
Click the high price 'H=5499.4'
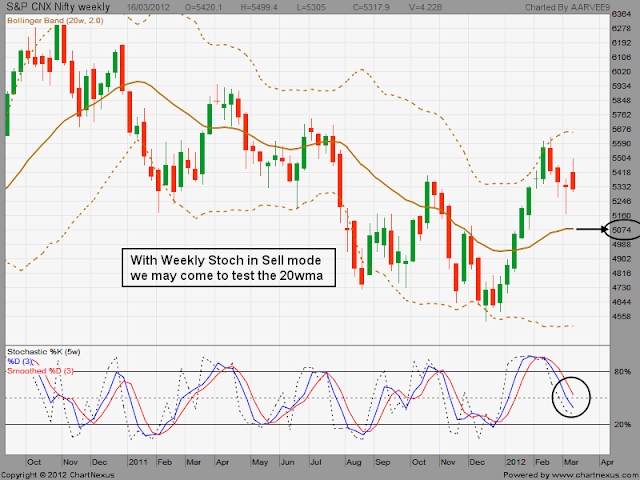pyautogui.click(x=260, y=7)
